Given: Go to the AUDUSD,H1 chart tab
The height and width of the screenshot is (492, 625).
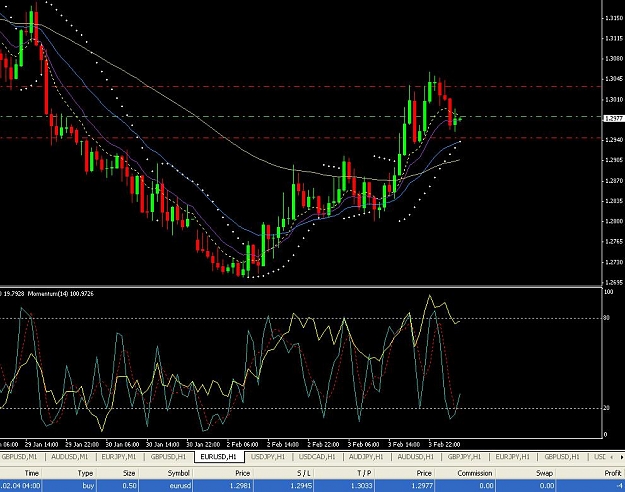Looking at the screenshot, I should point(416,457).
